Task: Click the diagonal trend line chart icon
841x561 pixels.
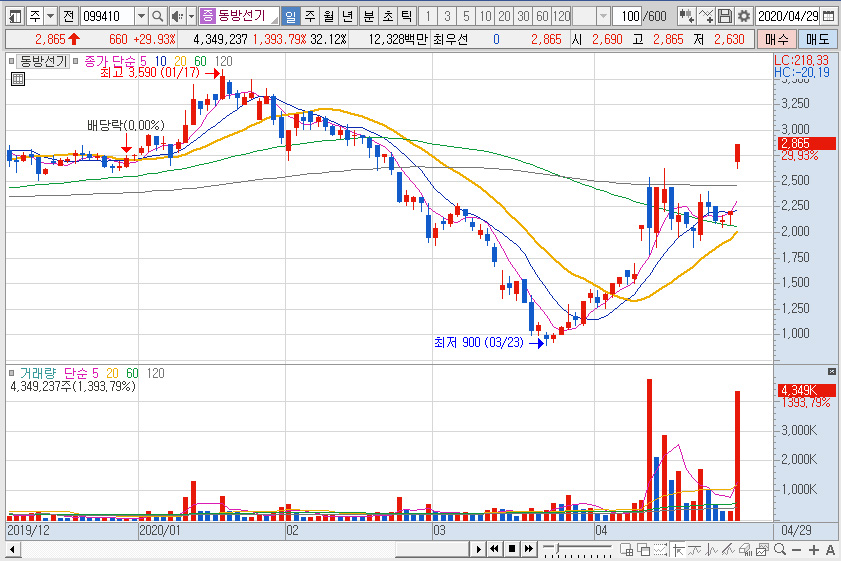Action: [x=728, y=549]
